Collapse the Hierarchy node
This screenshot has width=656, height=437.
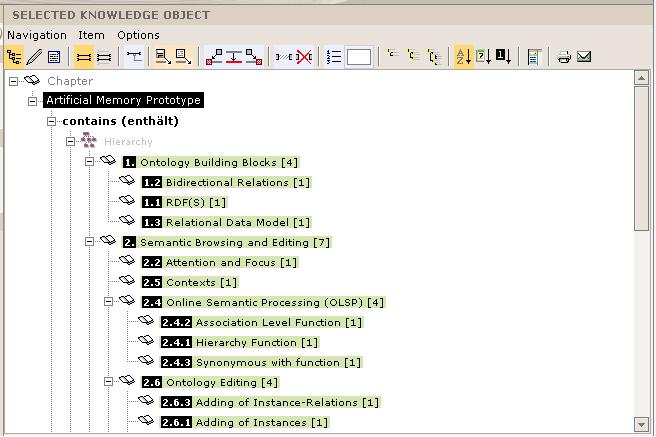70,142
